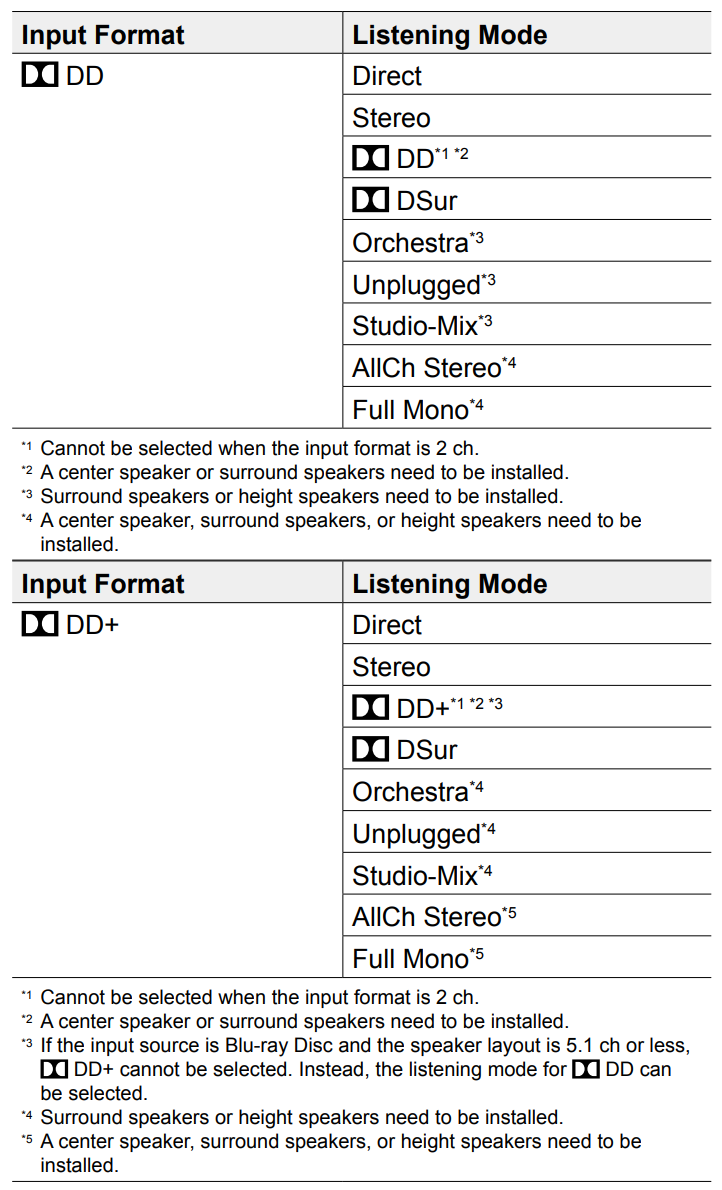Click the second table's Input Format header
The height and width of the screenshot is (1190, 722).
pyautogui.click(x=102, y=584)
